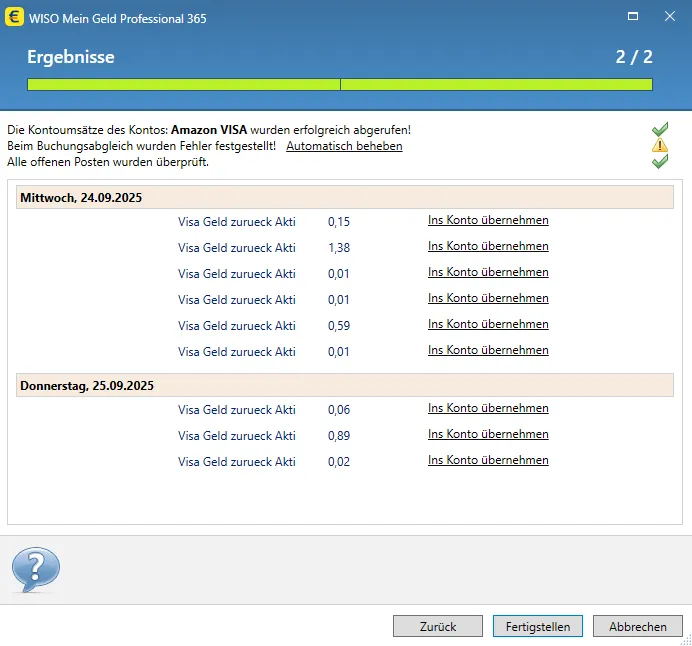Click the blue help question mark icon
The image size is (692, 646).
pyautogui.click(x=36, y=570)
